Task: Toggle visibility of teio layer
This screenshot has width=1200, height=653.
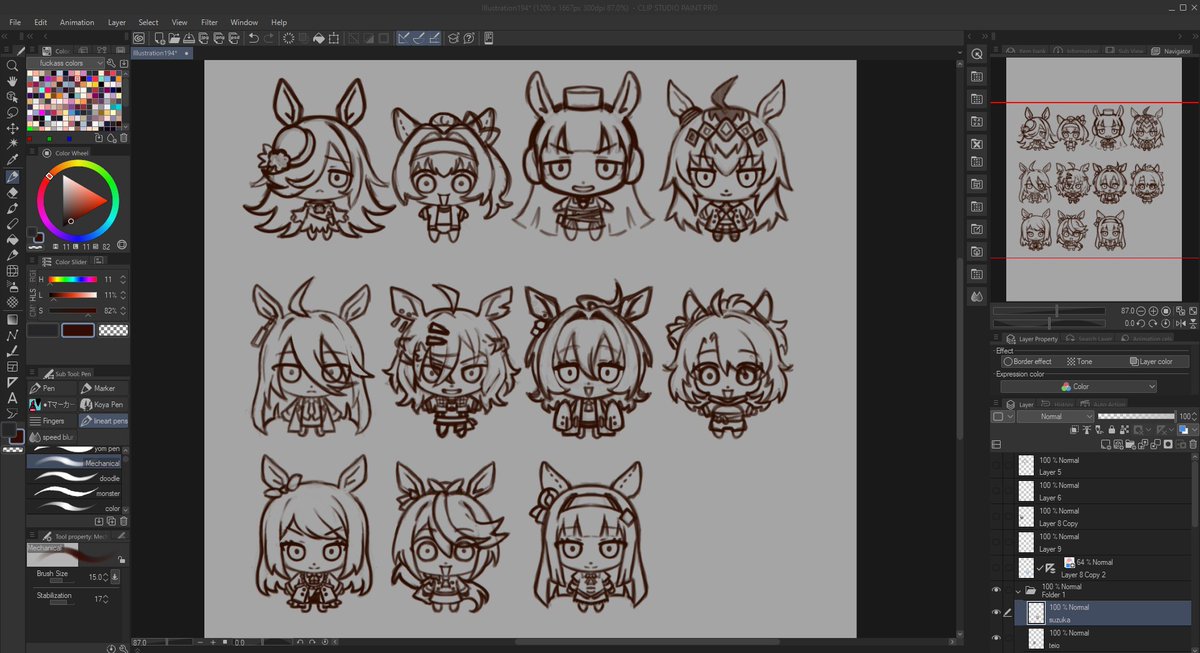Action: (x=996, y=638)
